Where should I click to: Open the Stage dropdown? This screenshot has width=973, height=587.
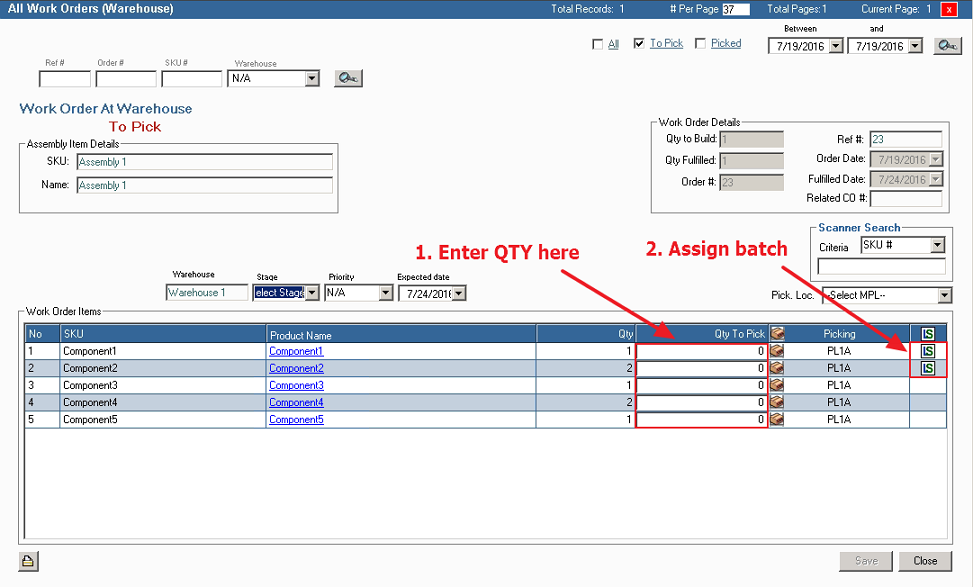(x=311, y=293)
